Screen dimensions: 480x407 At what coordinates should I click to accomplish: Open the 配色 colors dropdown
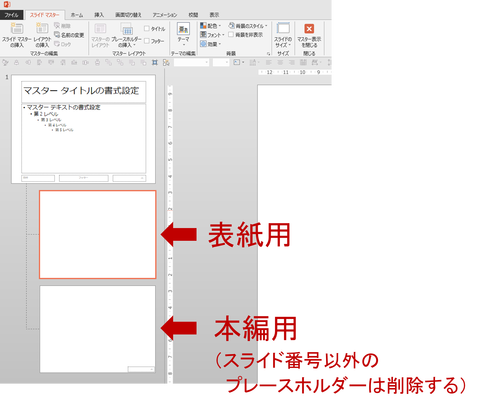[210, 26]
